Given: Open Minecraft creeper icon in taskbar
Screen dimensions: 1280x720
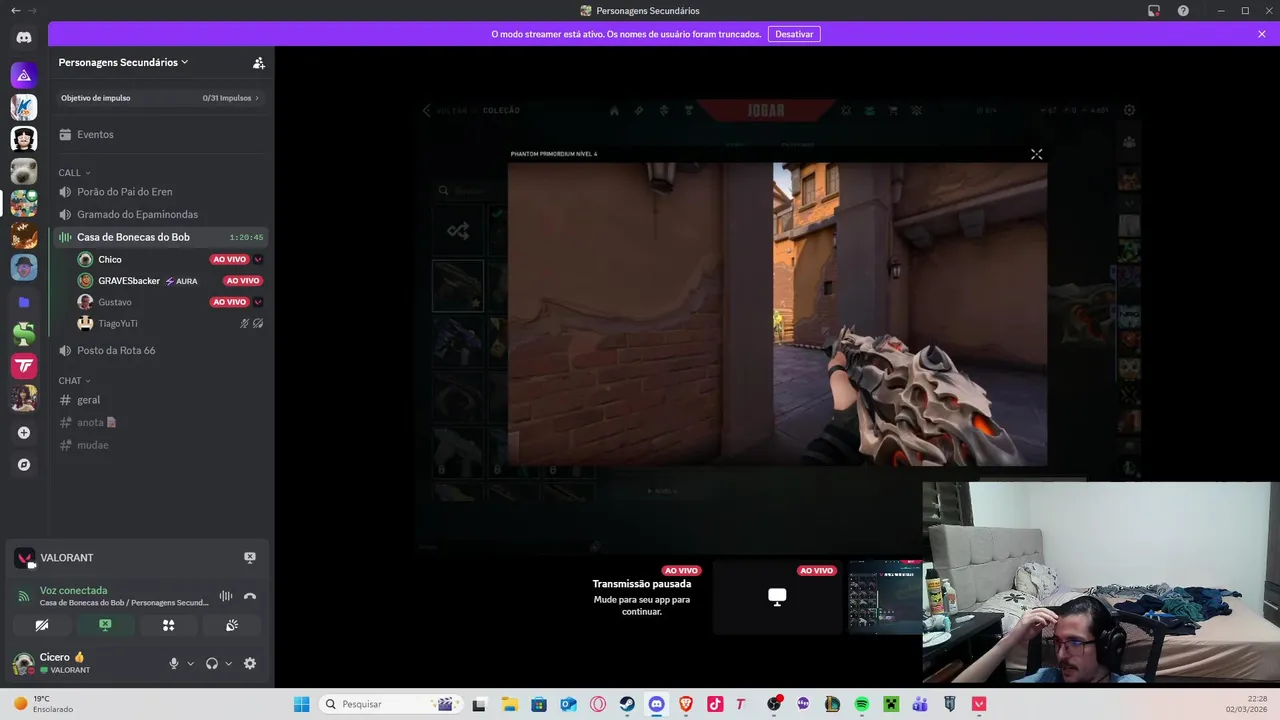Looking at the screenshot, I should (x=891, y=704).
